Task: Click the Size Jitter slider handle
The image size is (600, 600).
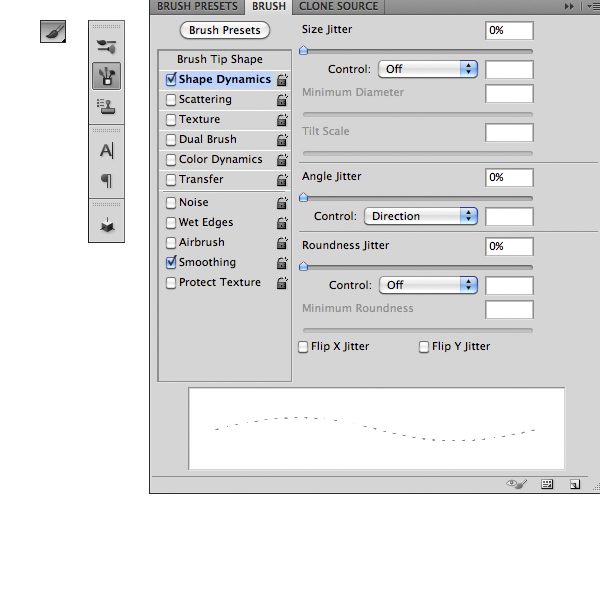Action: coord(303,50)
